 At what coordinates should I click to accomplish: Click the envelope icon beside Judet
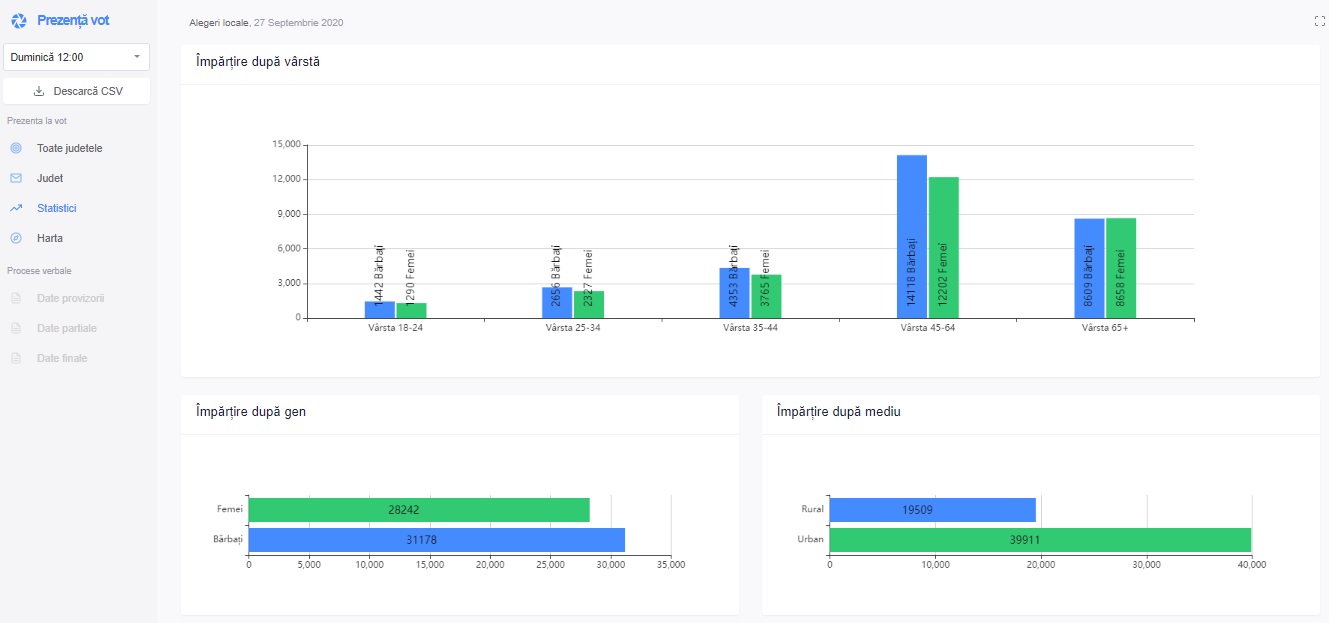(16, 178)
